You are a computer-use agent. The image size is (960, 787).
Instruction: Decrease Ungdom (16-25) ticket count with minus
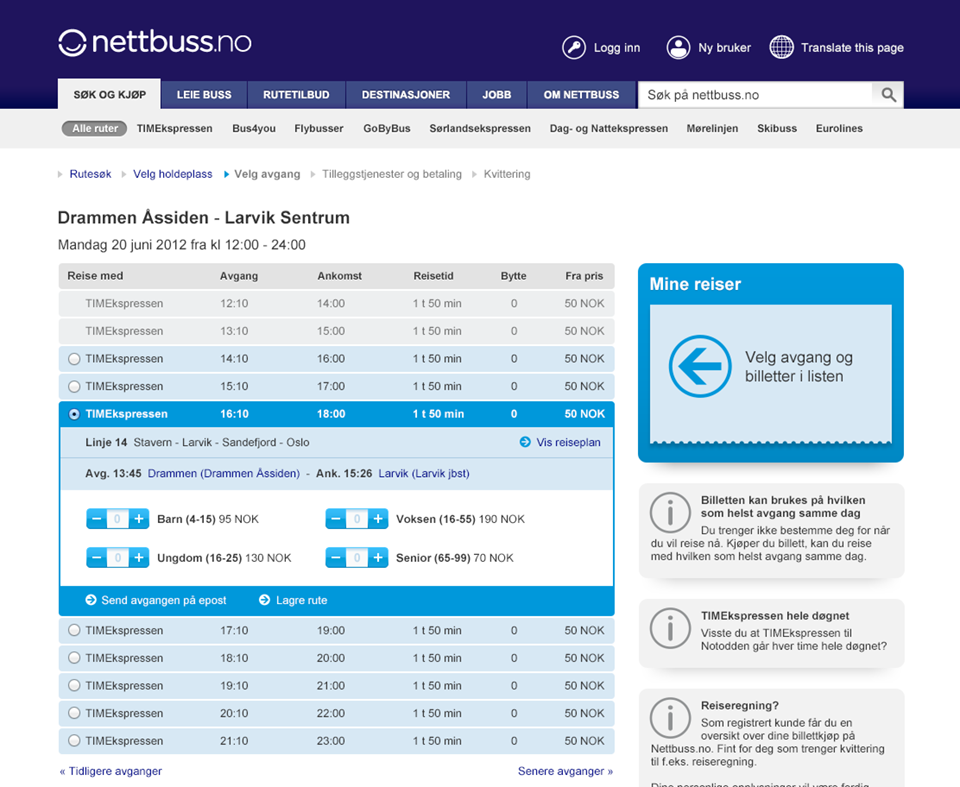[x=96, y=558]
